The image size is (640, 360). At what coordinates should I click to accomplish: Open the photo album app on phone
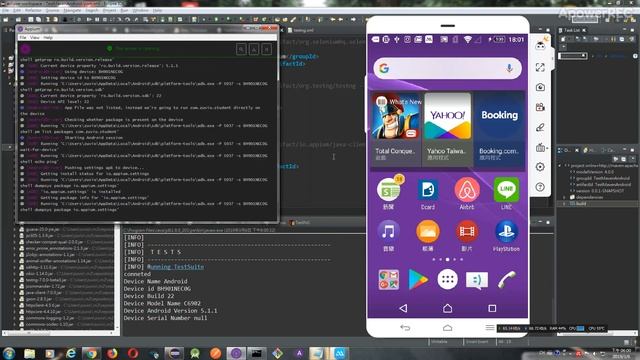click(x=427, y=236)
